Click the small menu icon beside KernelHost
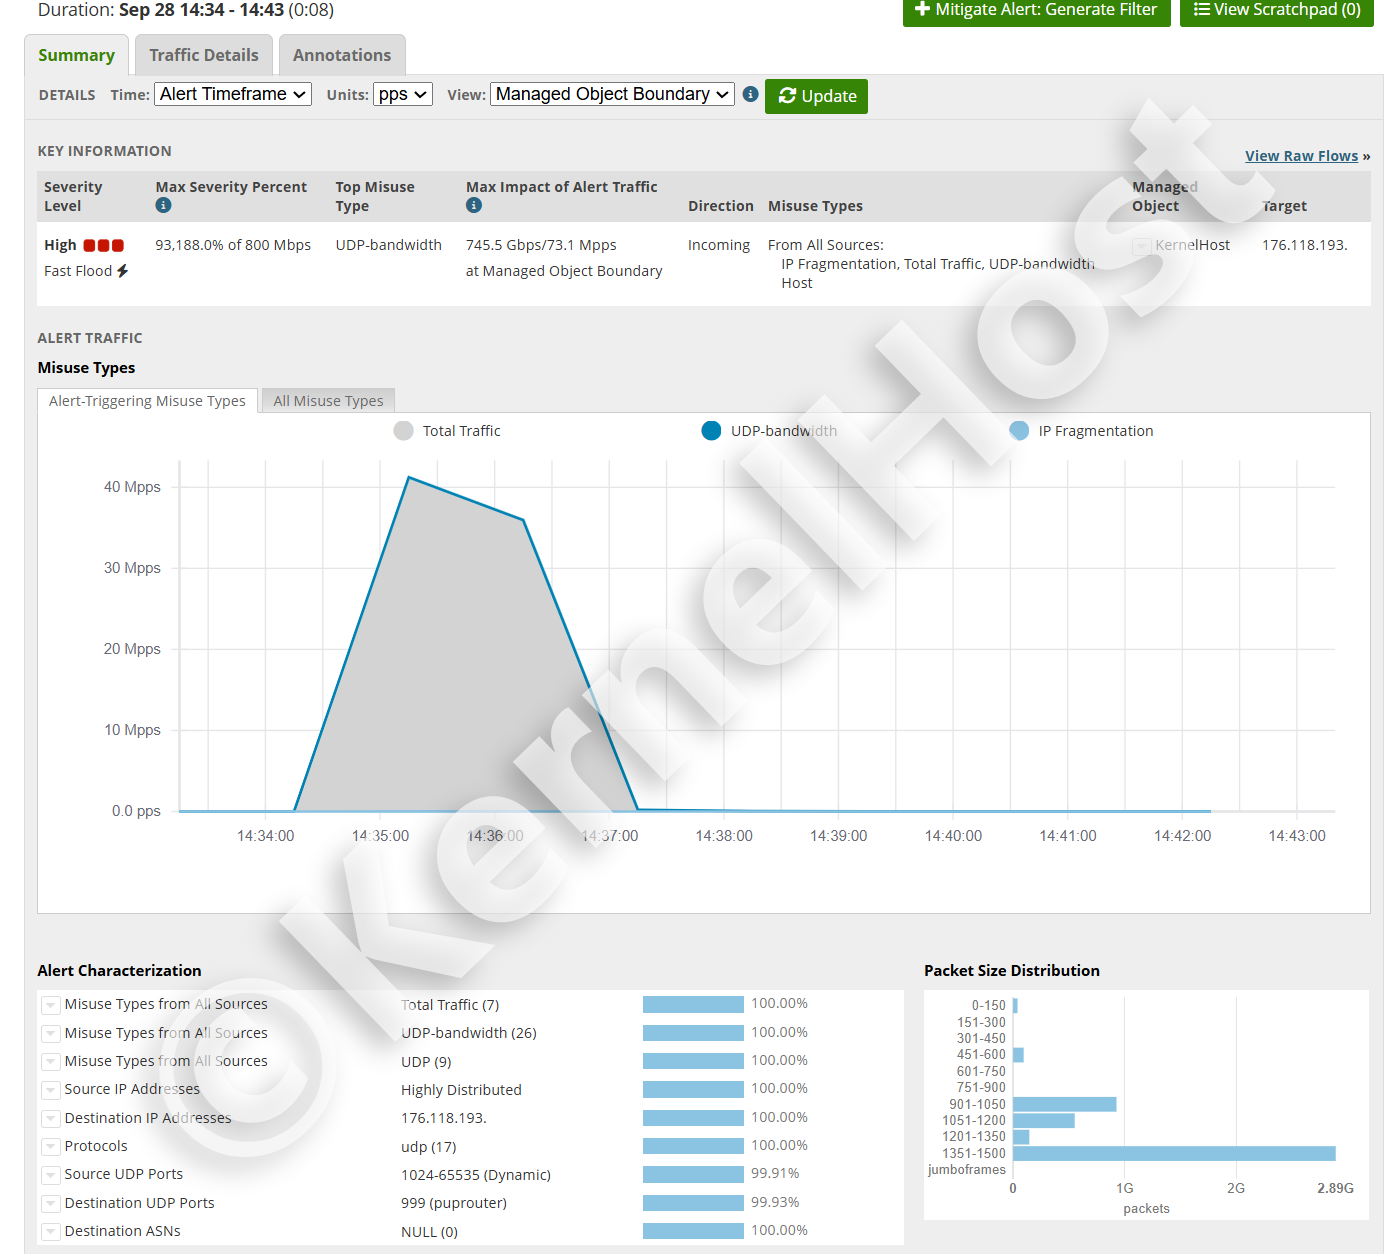The image size is (1396, 1254). pyautogui.click(x=1141, y=246)
